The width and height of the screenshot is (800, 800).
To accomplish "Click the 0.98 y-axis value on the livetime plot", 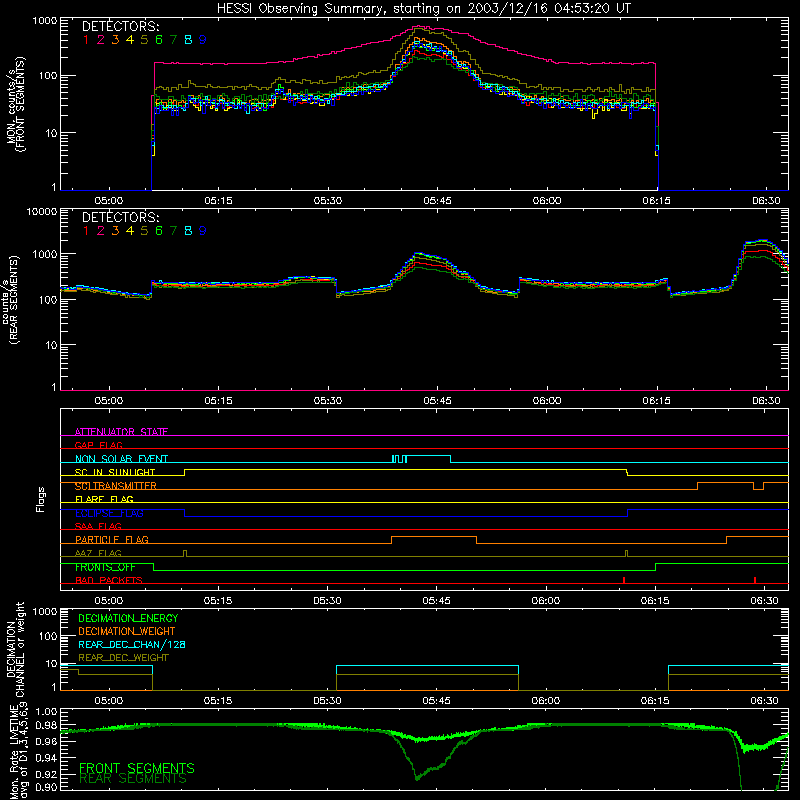I will (46, 726).
